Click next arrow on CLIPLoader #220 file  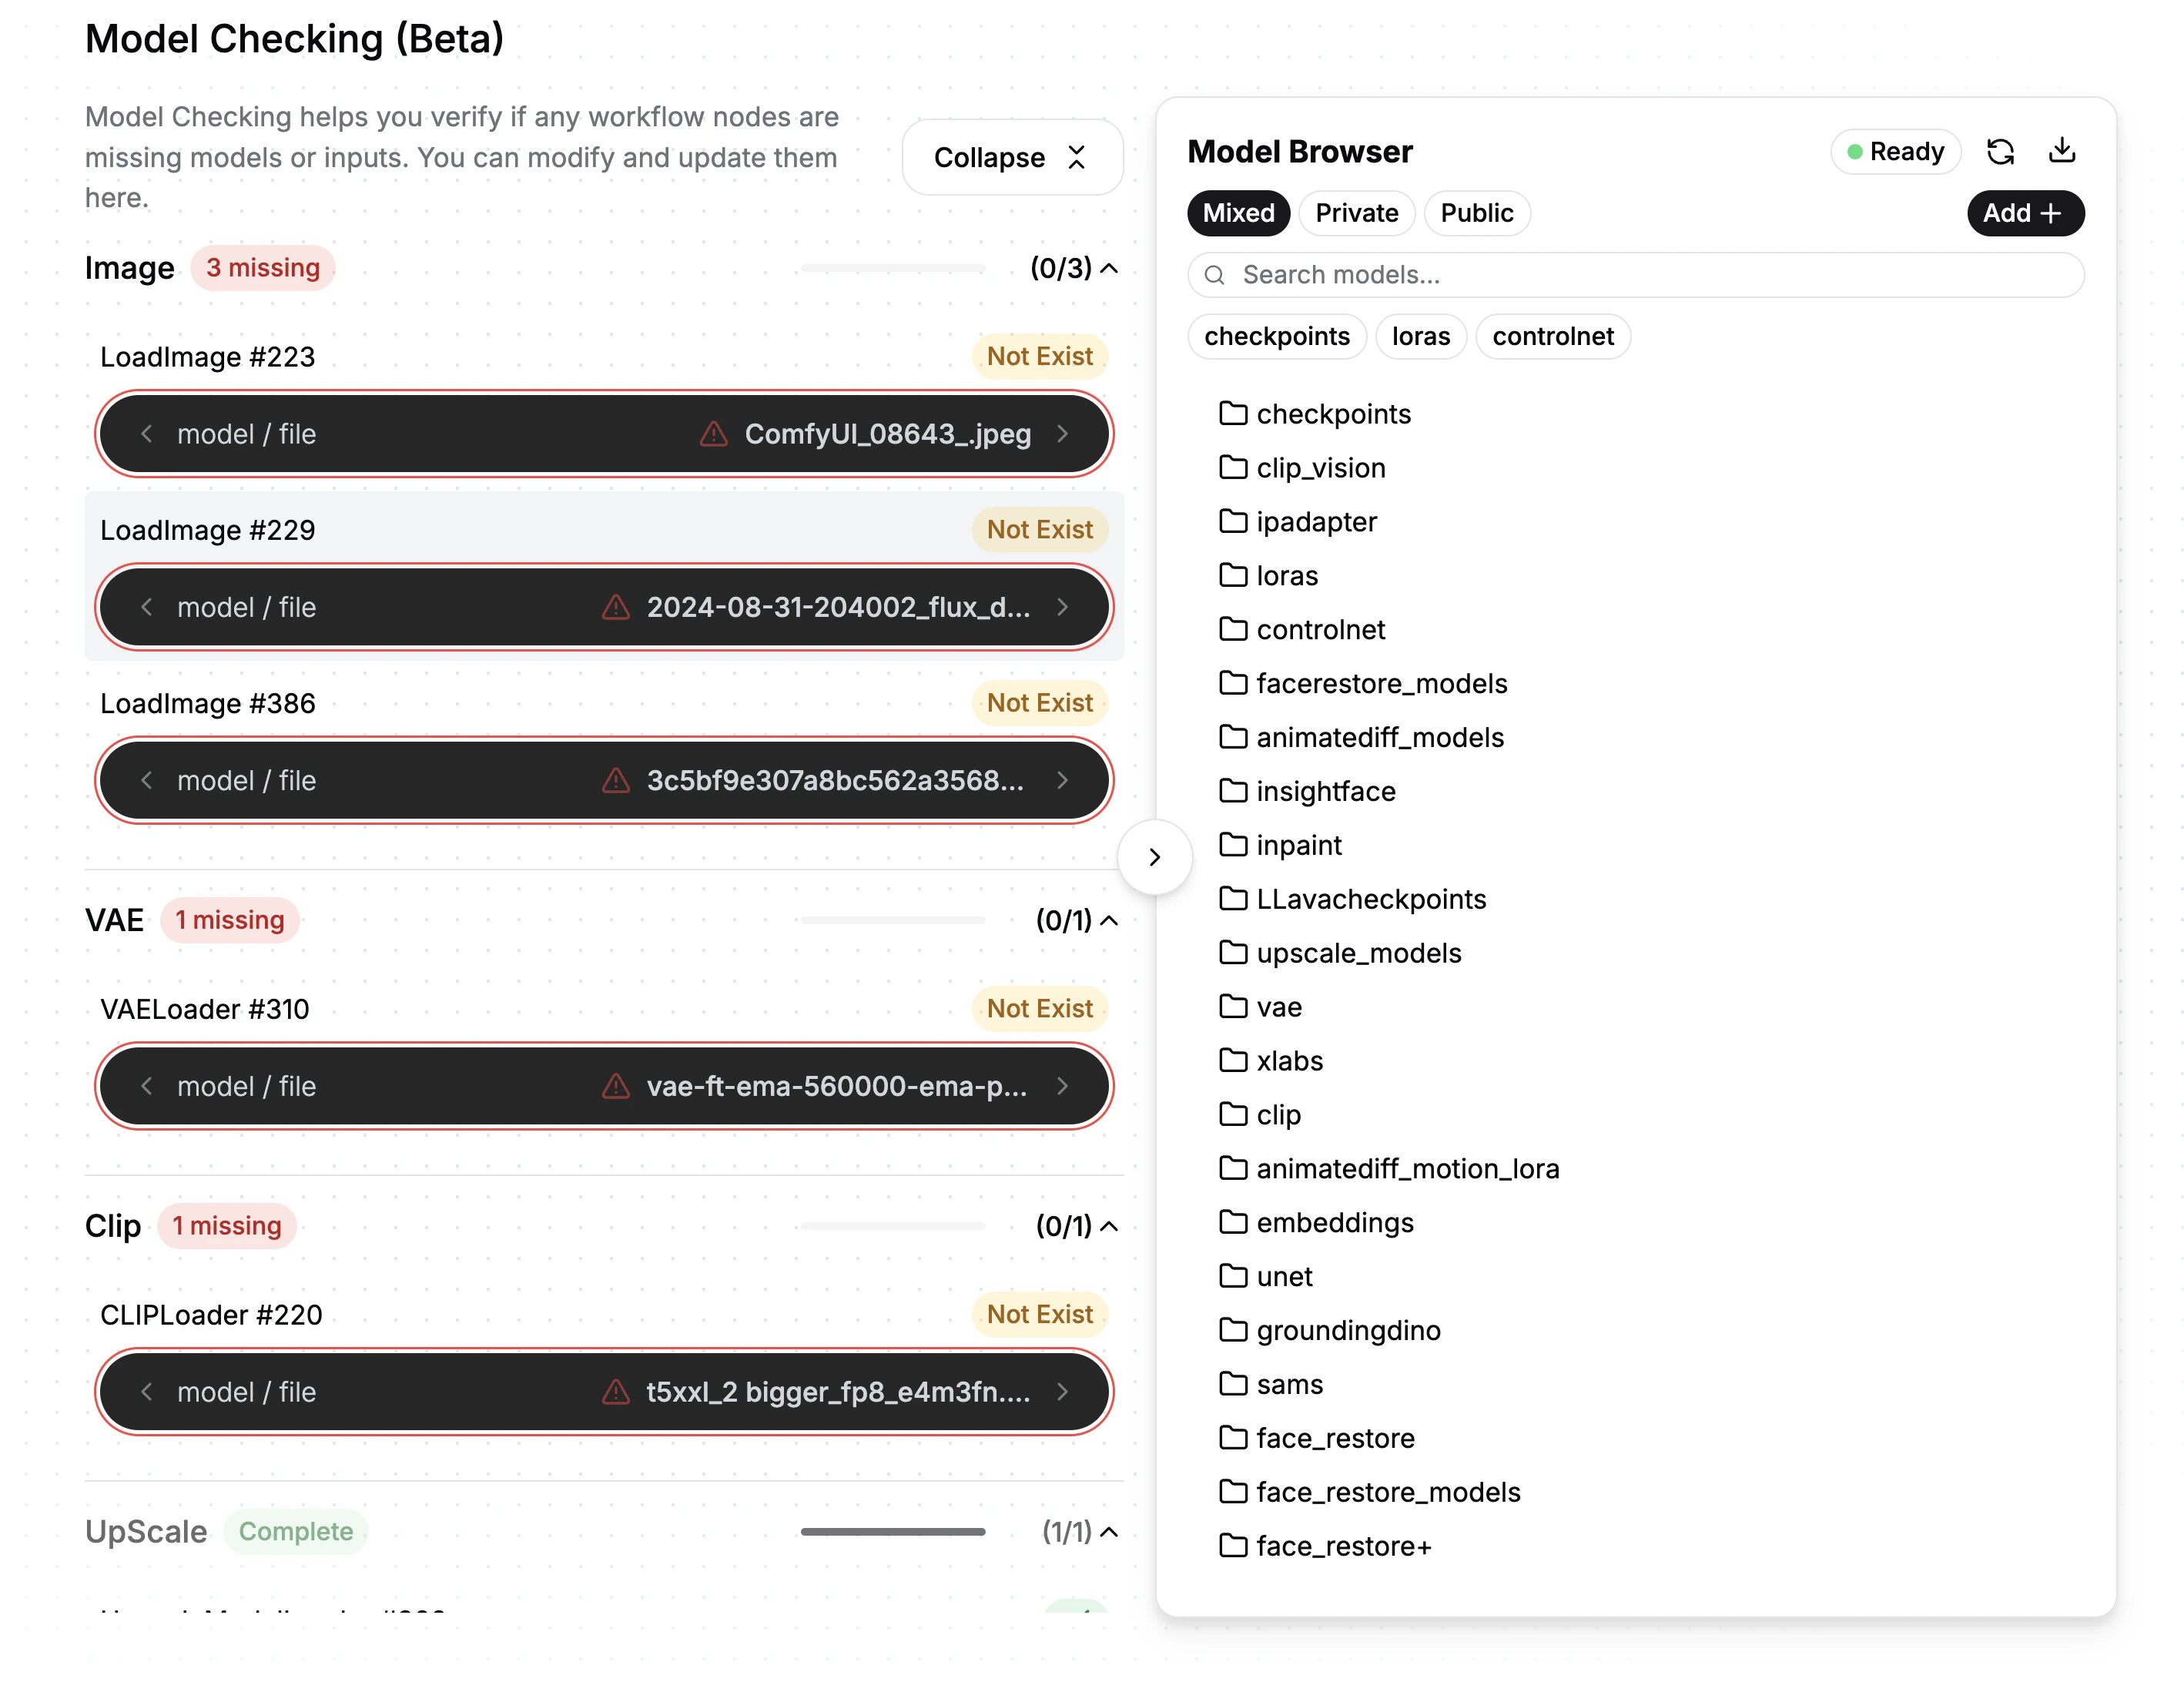pyautogui.click(x=1062, y=1392)
